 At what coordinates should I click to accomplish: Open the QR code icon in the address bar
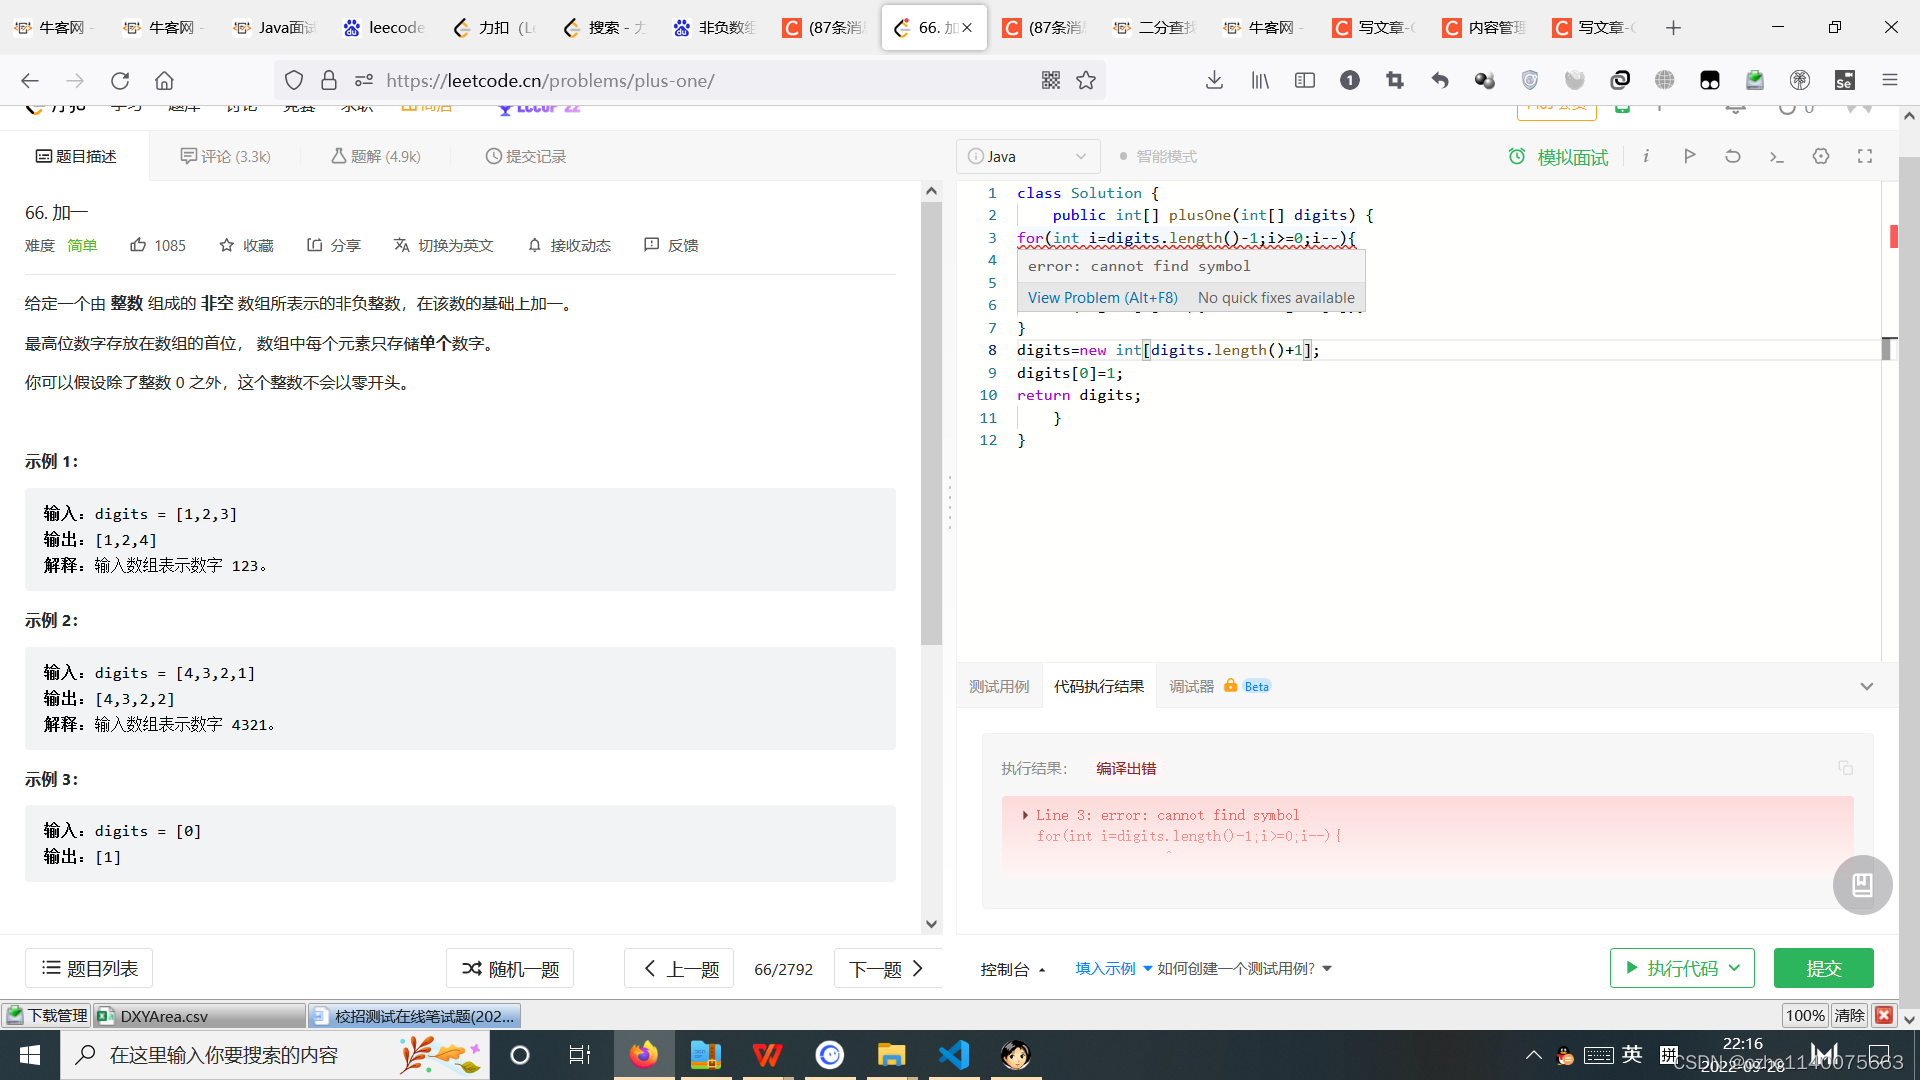coord(1050,81)
